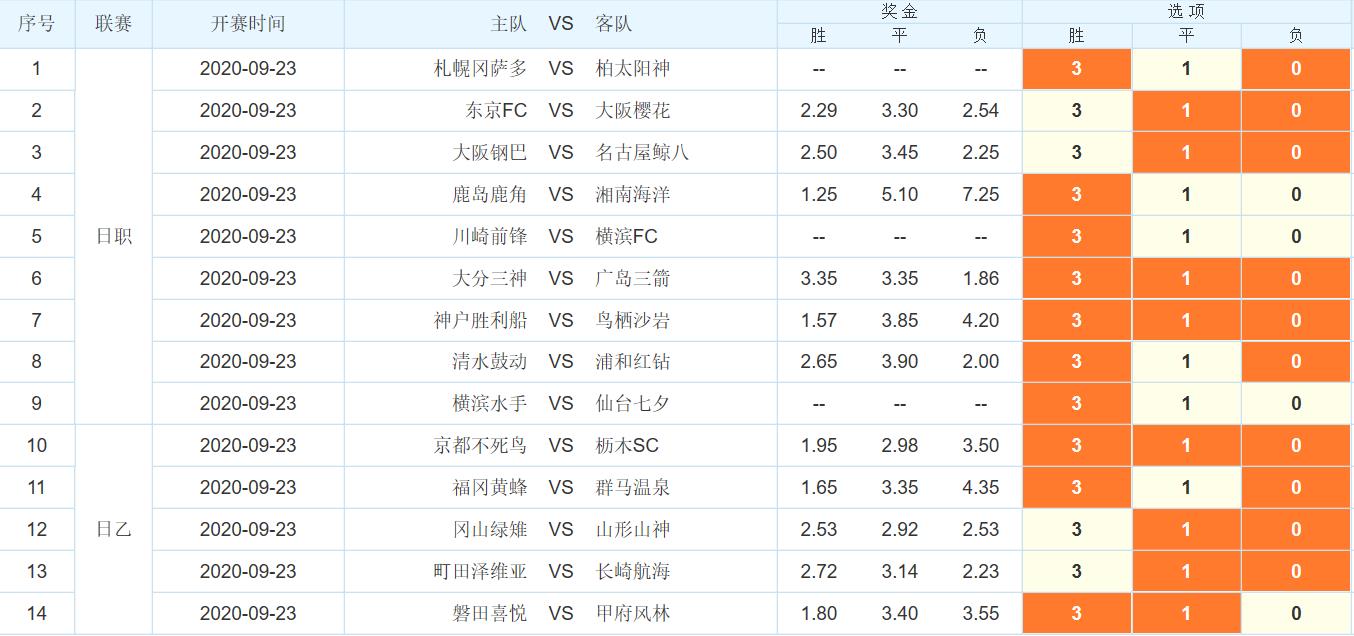Click home team 鹿岛鹿角

(490, 195)
